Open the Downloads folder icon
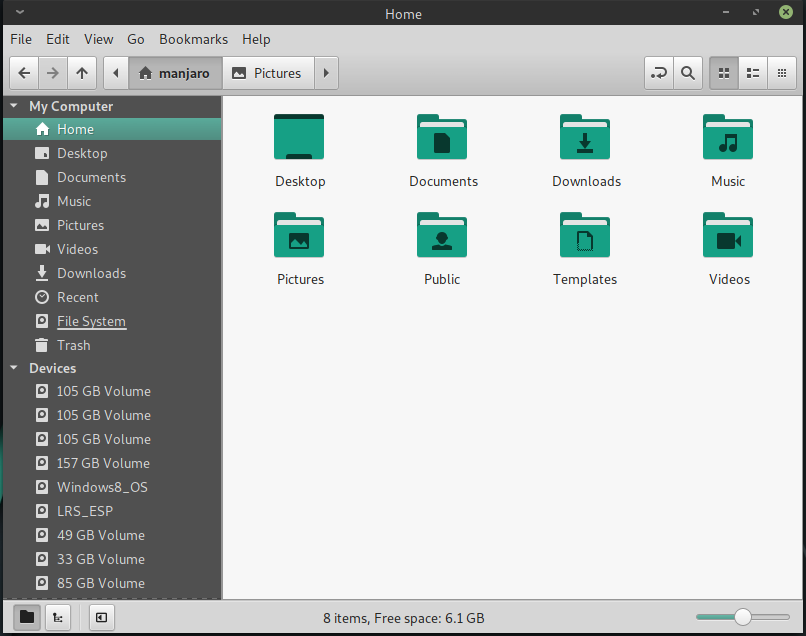Screen dimensions: 806x636 click(585, 137)
